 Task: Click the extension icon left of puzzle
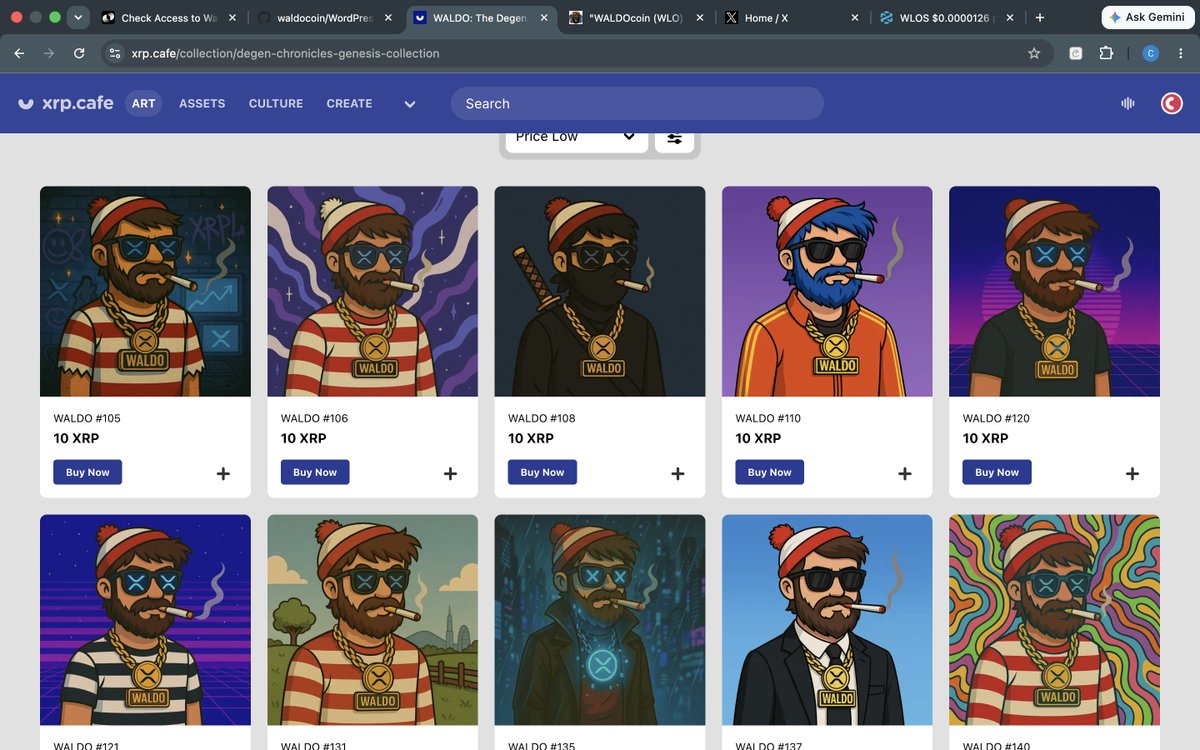coord(1076,53)
